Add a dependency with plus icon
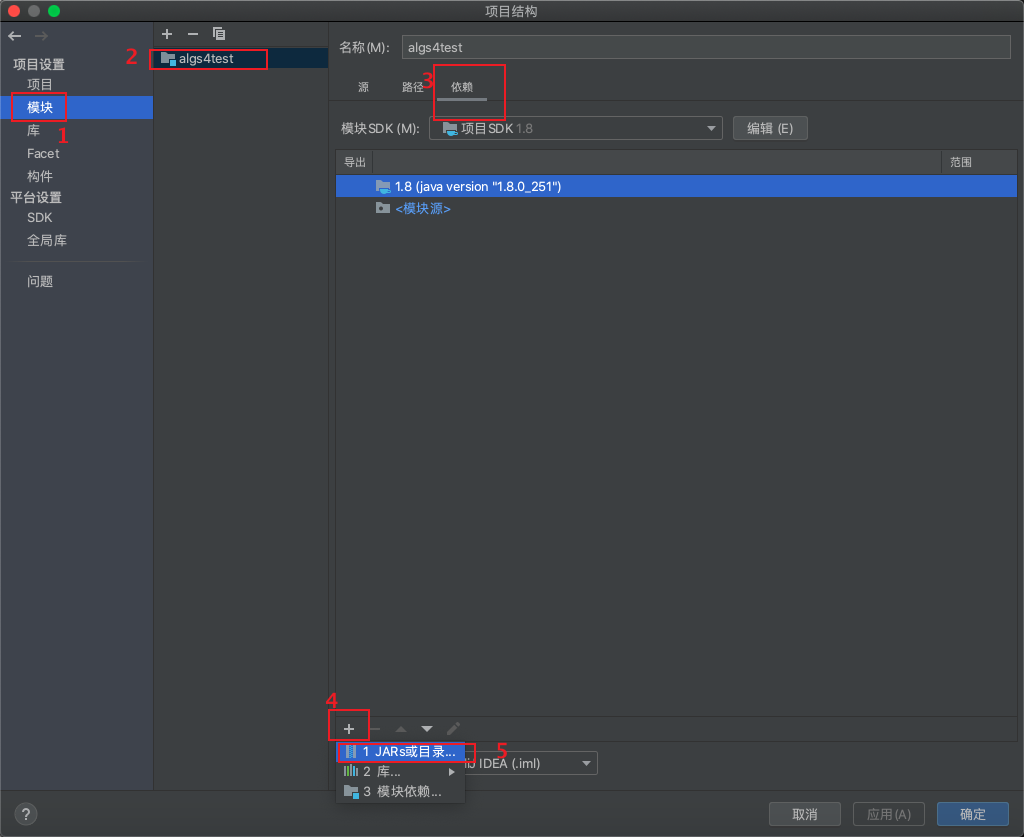This screenshot has width=1024, height=837. [x=349, y=729]
